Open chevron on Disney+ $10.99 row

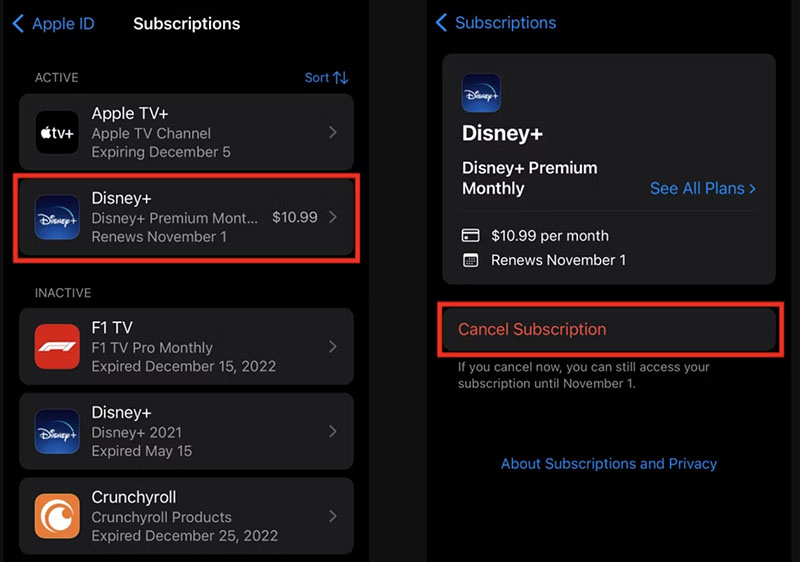pos(333,217)
